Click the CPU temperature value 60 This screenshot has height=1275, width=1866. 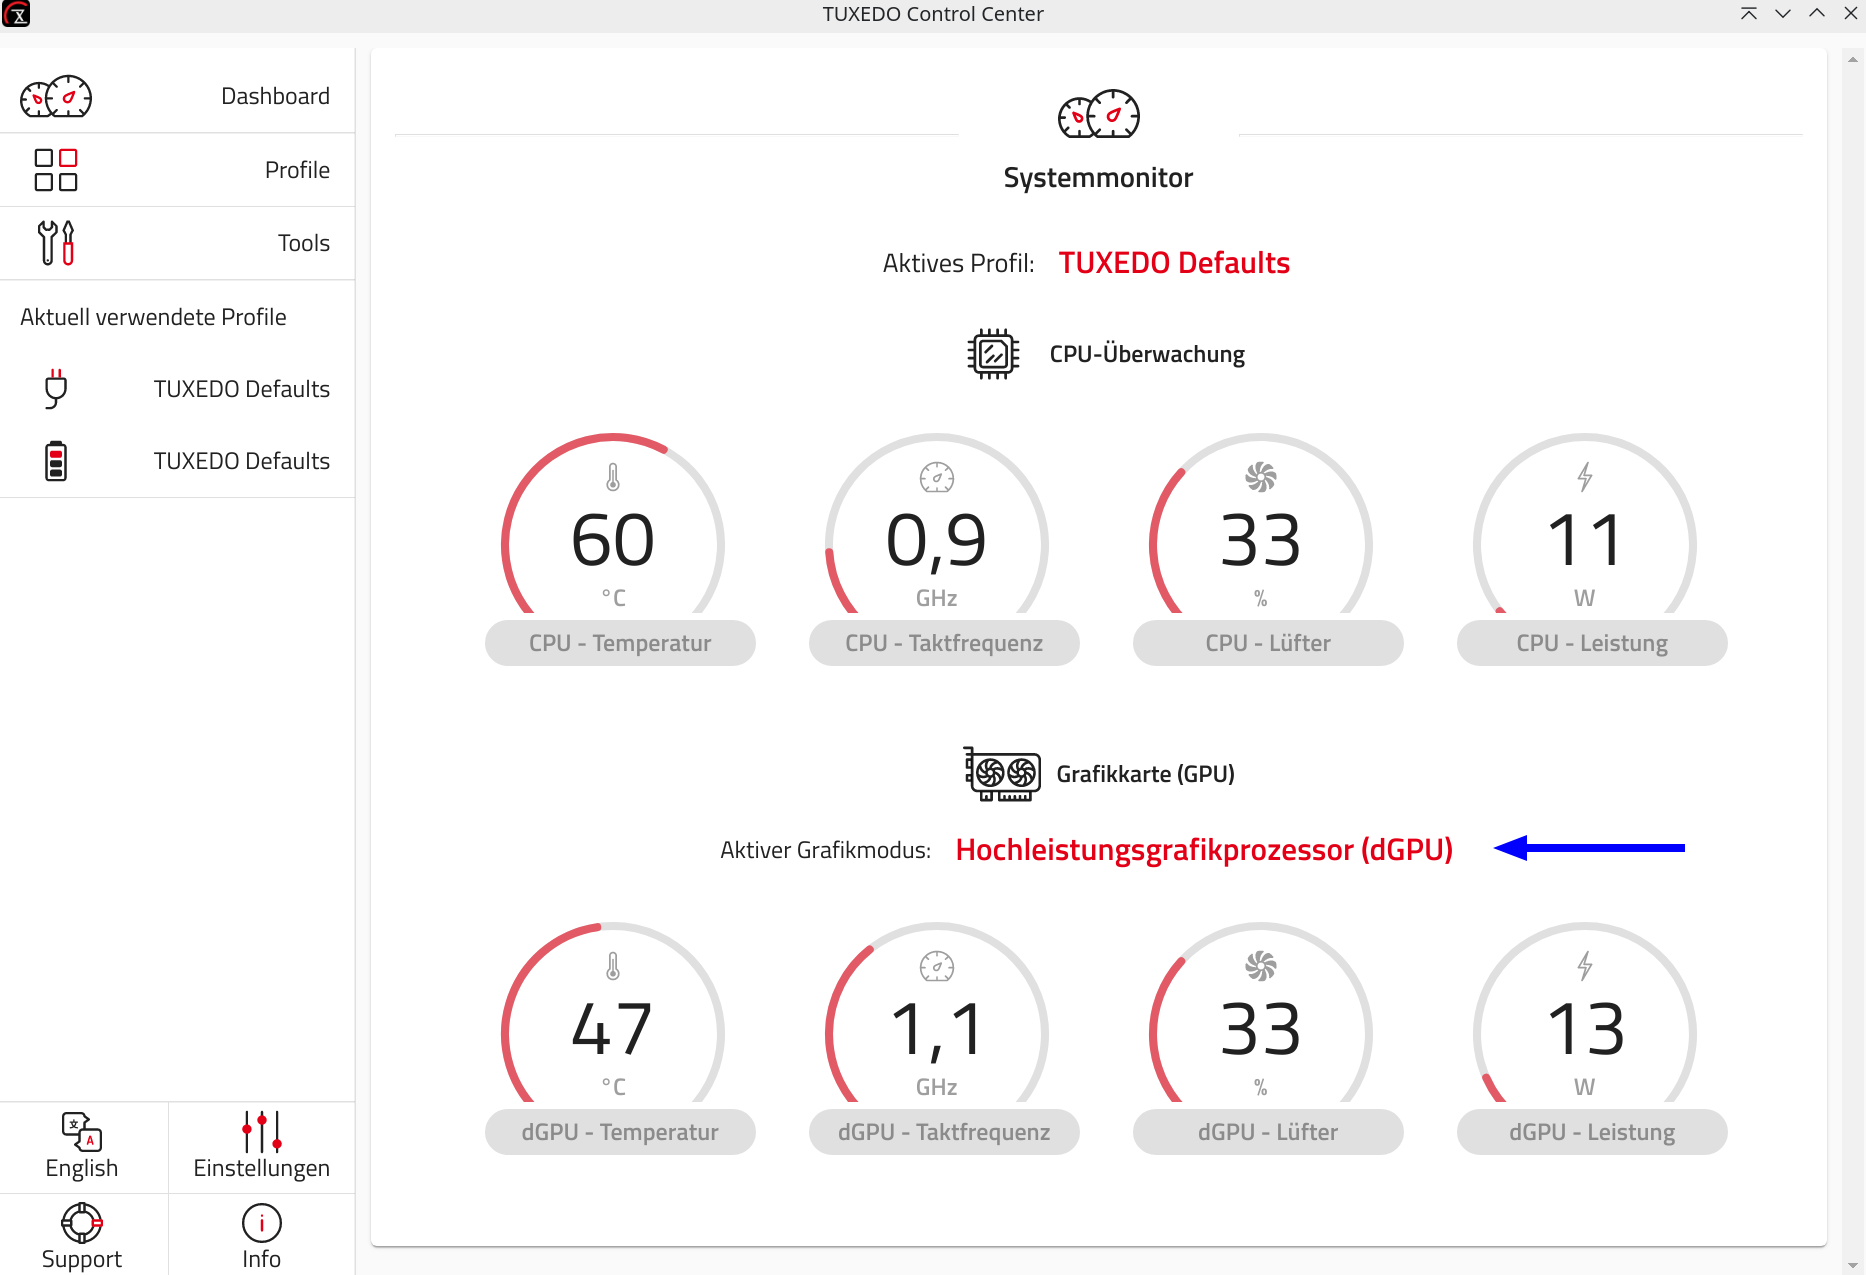[613, 541]
